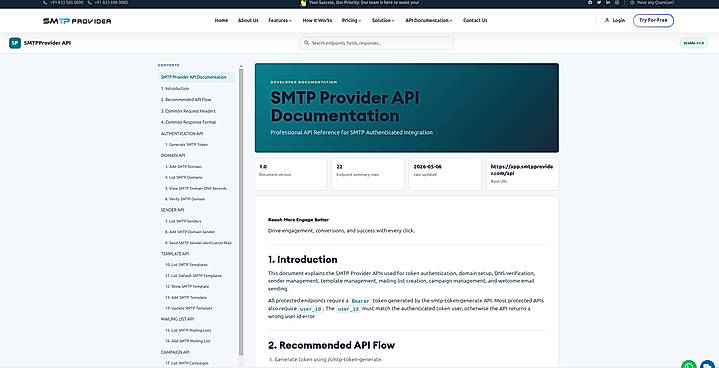Click the 'Bearer' code tag in Introduction
719x368 pixels.
pyautogui.click(x=360, y=301)
